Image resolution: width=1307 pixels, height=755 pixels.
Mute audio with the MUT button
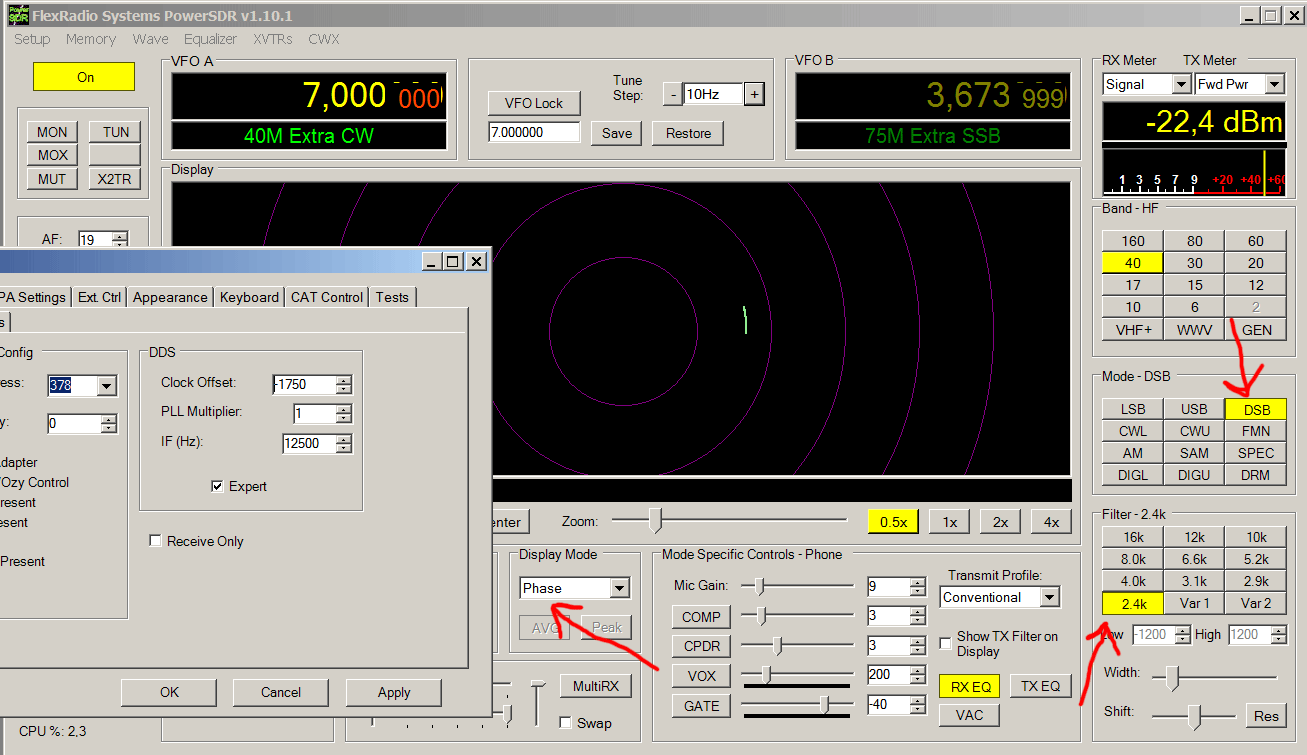(x=53, y=179)
